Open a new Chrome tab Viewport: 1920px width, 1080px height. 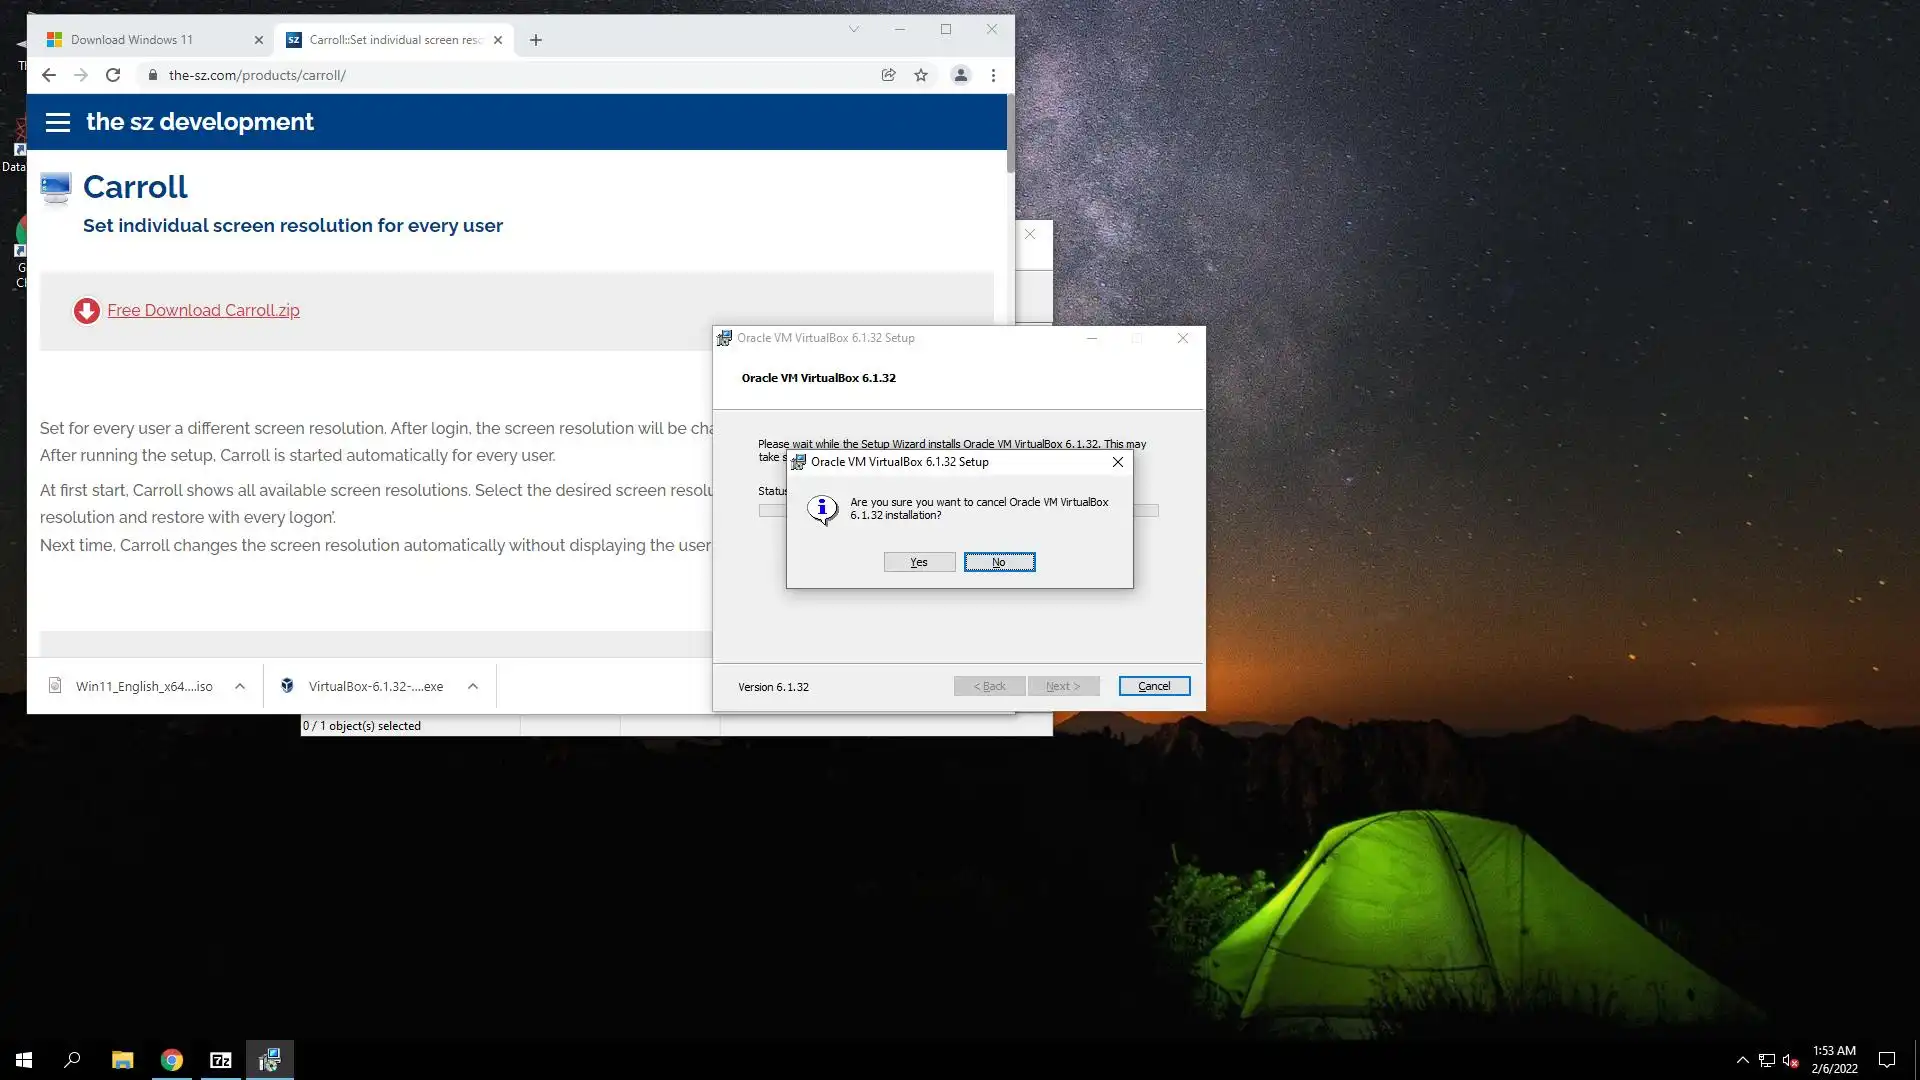[536, 40]
